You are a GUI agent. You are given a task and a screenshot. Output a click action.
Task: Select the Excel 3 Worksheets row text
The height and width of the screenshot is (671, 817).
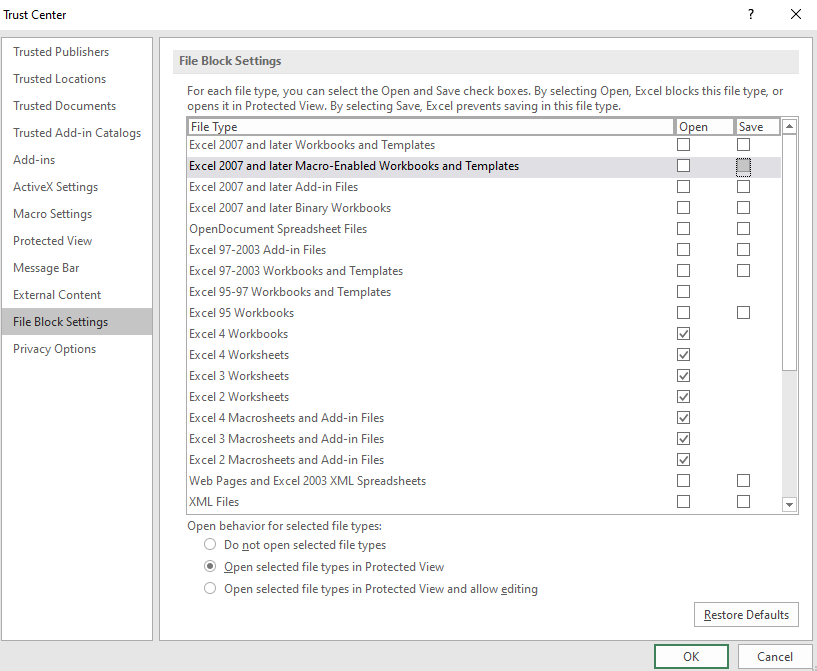239,376
